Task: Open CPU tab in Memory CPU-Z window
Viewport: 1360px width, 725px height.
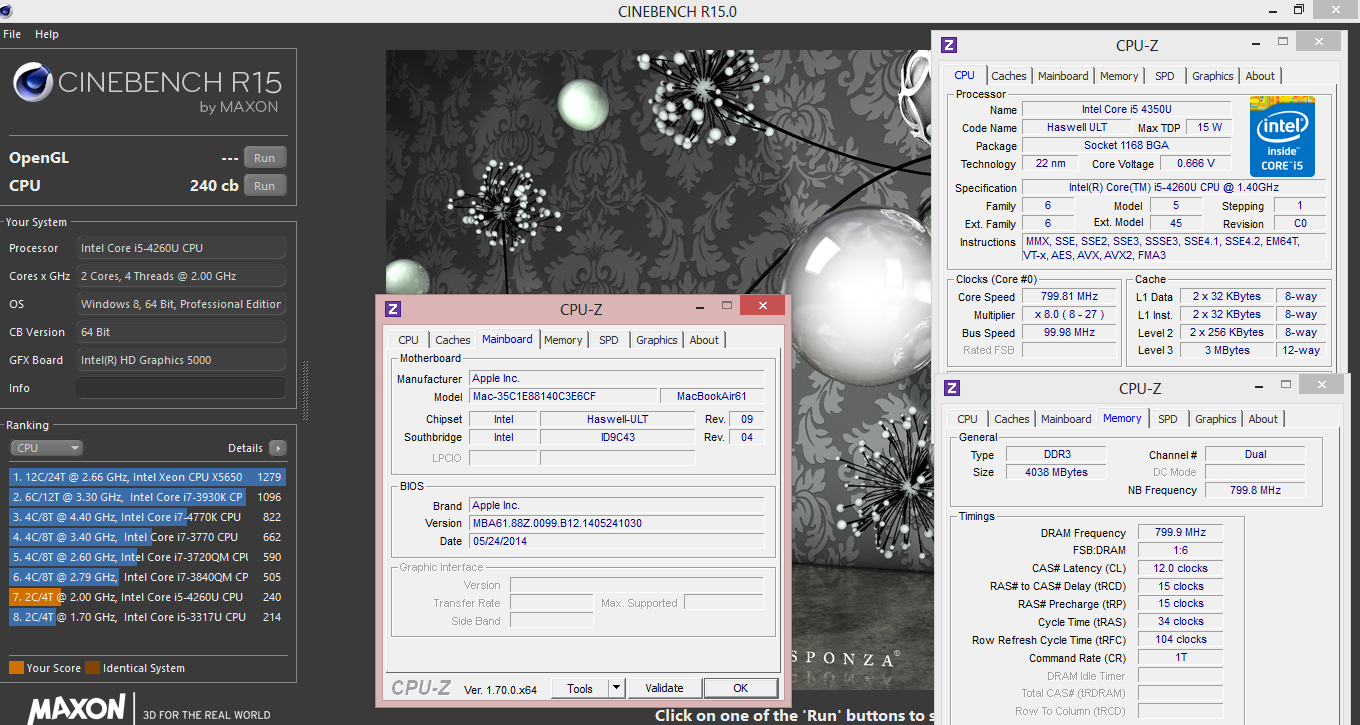Action: 967,419
